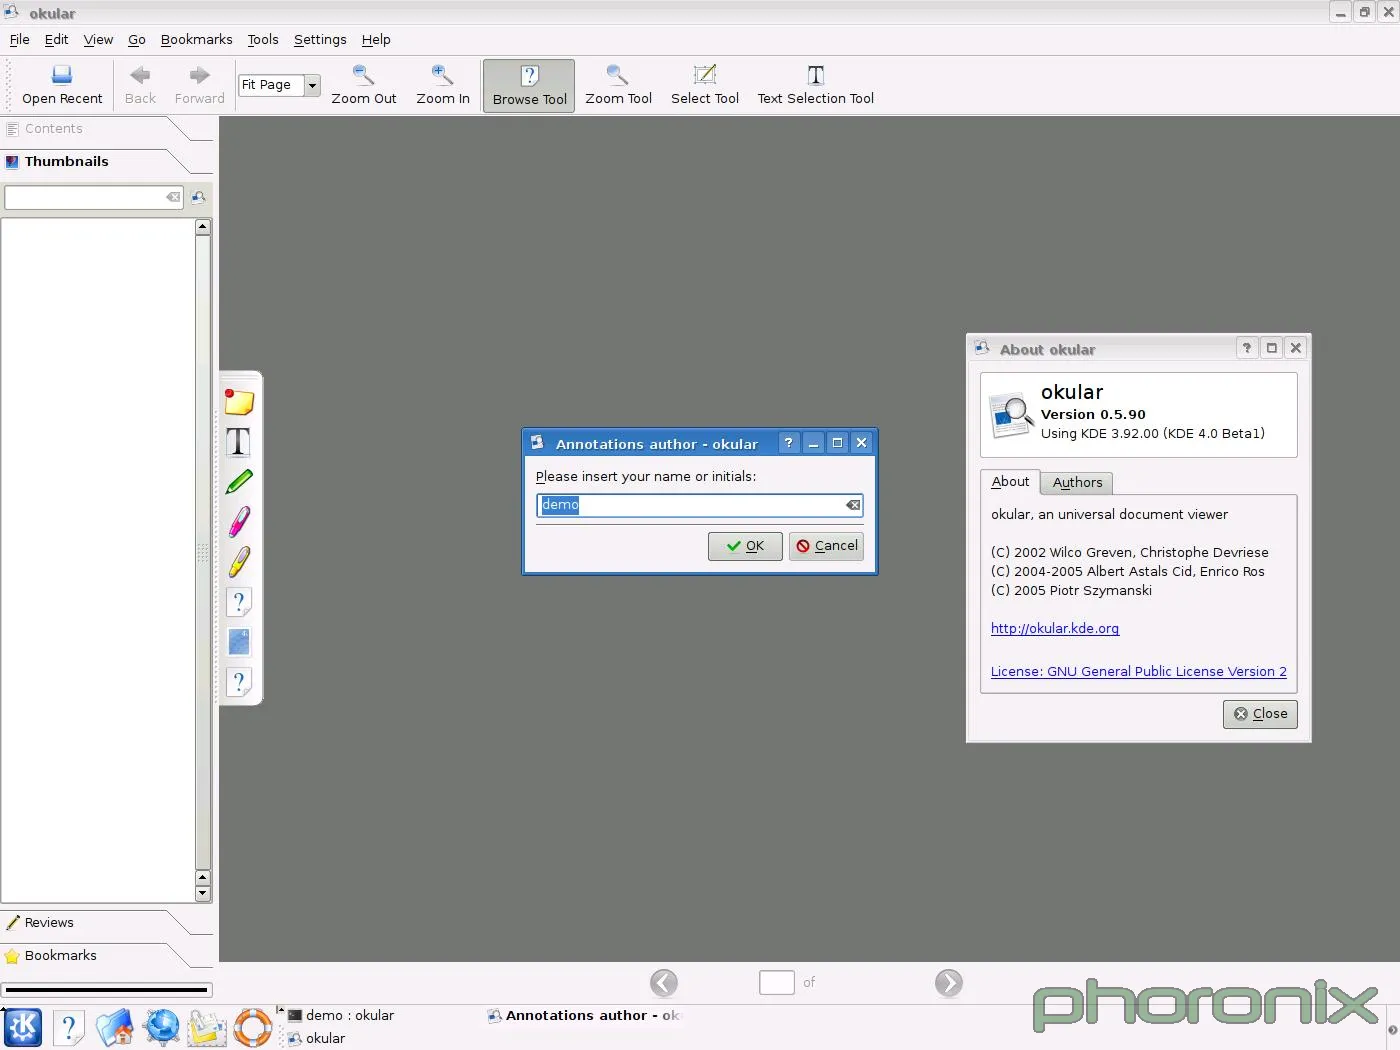Image resolution: width=1400 pixels, height=1050 pixels.
Task: Click the thumbnails scrollbar up arrow
Action: [203, 227]
